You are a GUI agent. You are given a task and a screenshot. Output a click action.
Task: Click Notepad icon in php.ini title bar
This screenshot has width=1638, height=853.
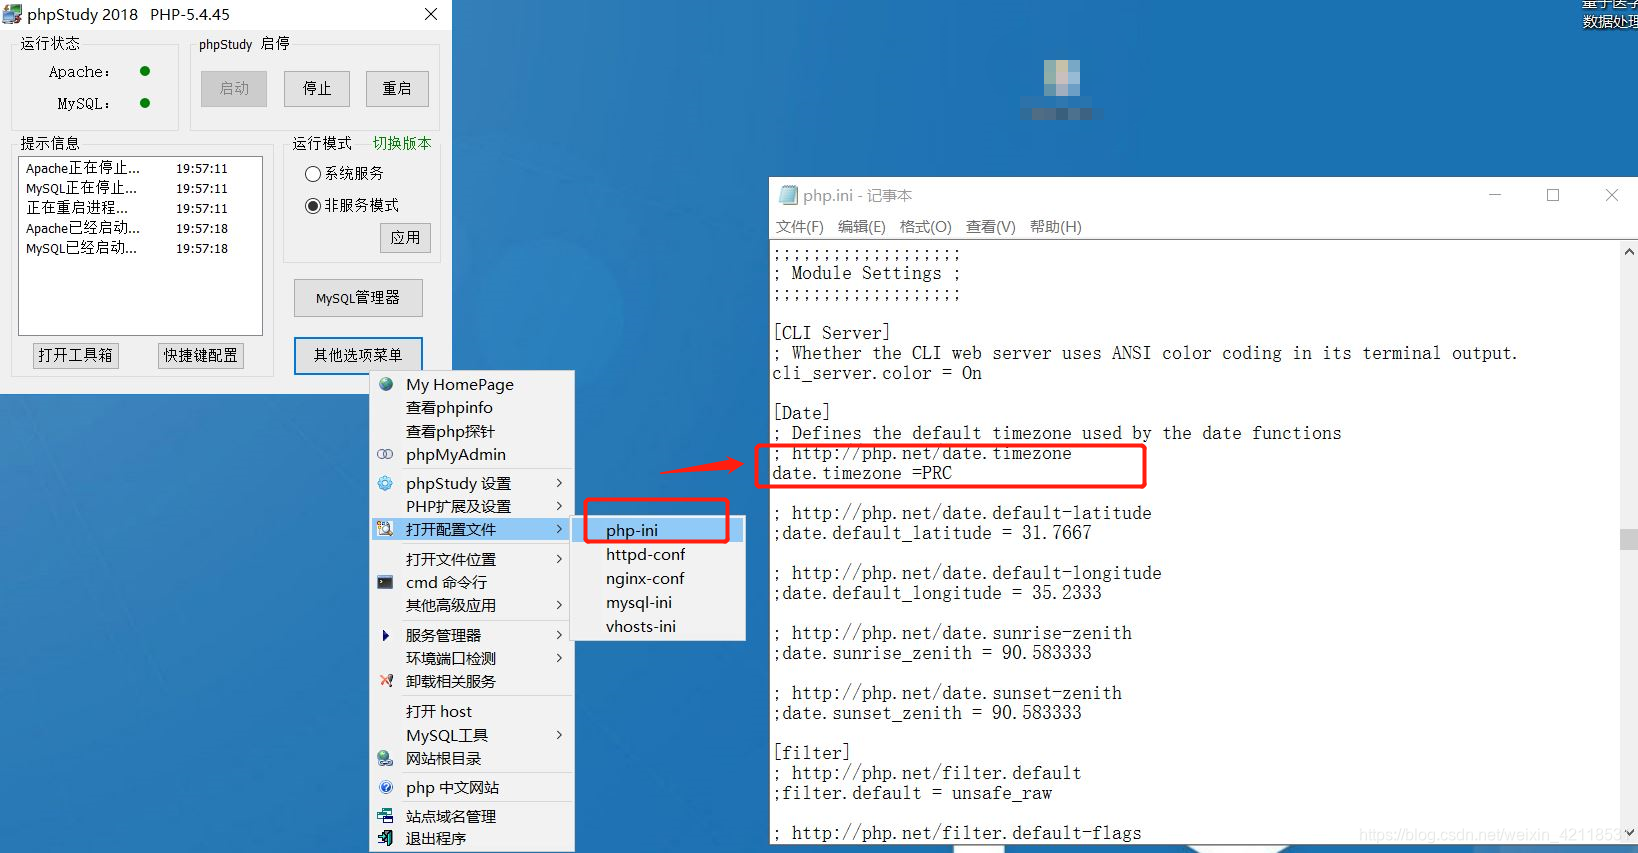pos(789,195)
